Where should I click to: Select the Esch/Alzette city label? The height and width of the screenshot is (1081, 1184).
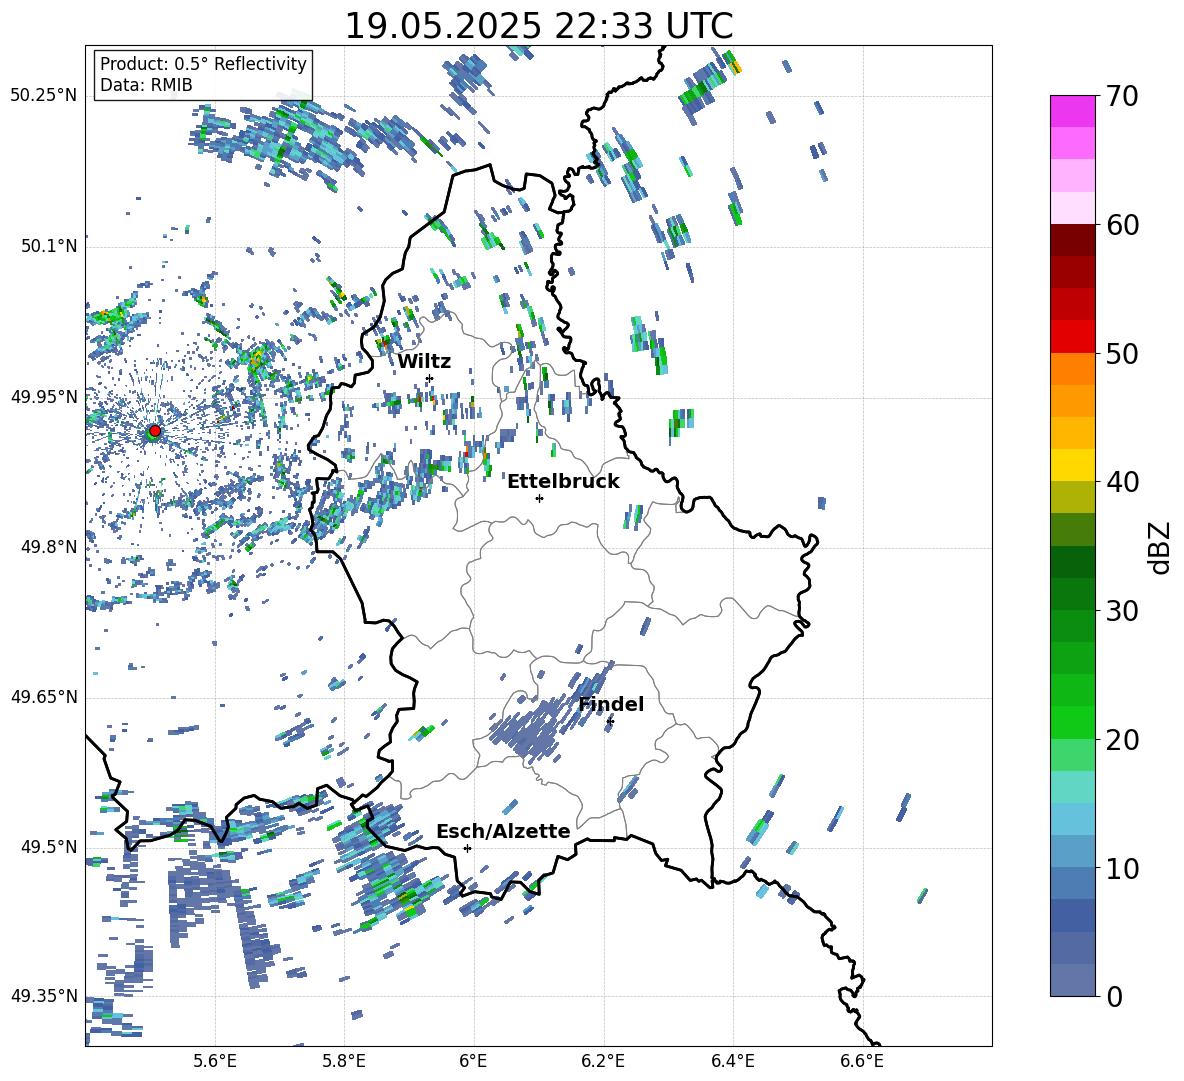(503, 831)
